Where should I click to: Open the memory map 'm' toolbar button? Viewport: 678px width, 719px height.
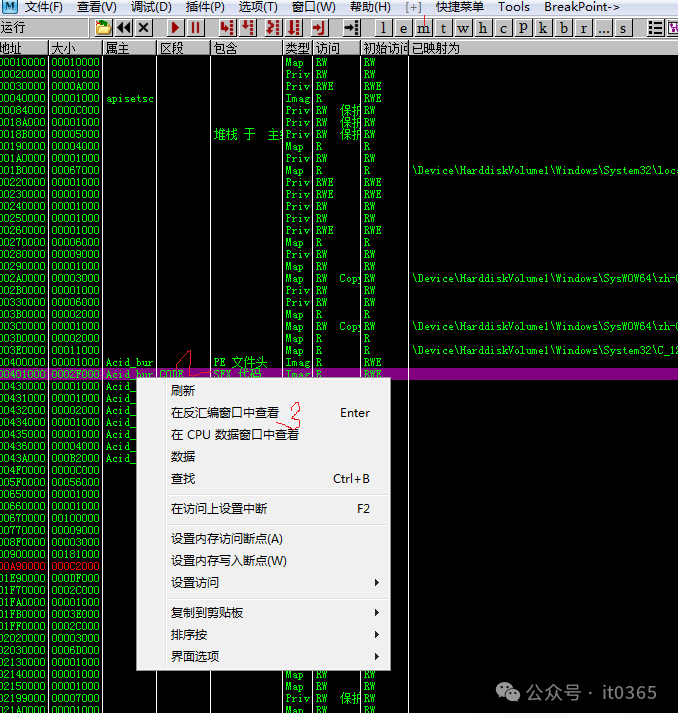pyautogui.click(x=423, y=28)
